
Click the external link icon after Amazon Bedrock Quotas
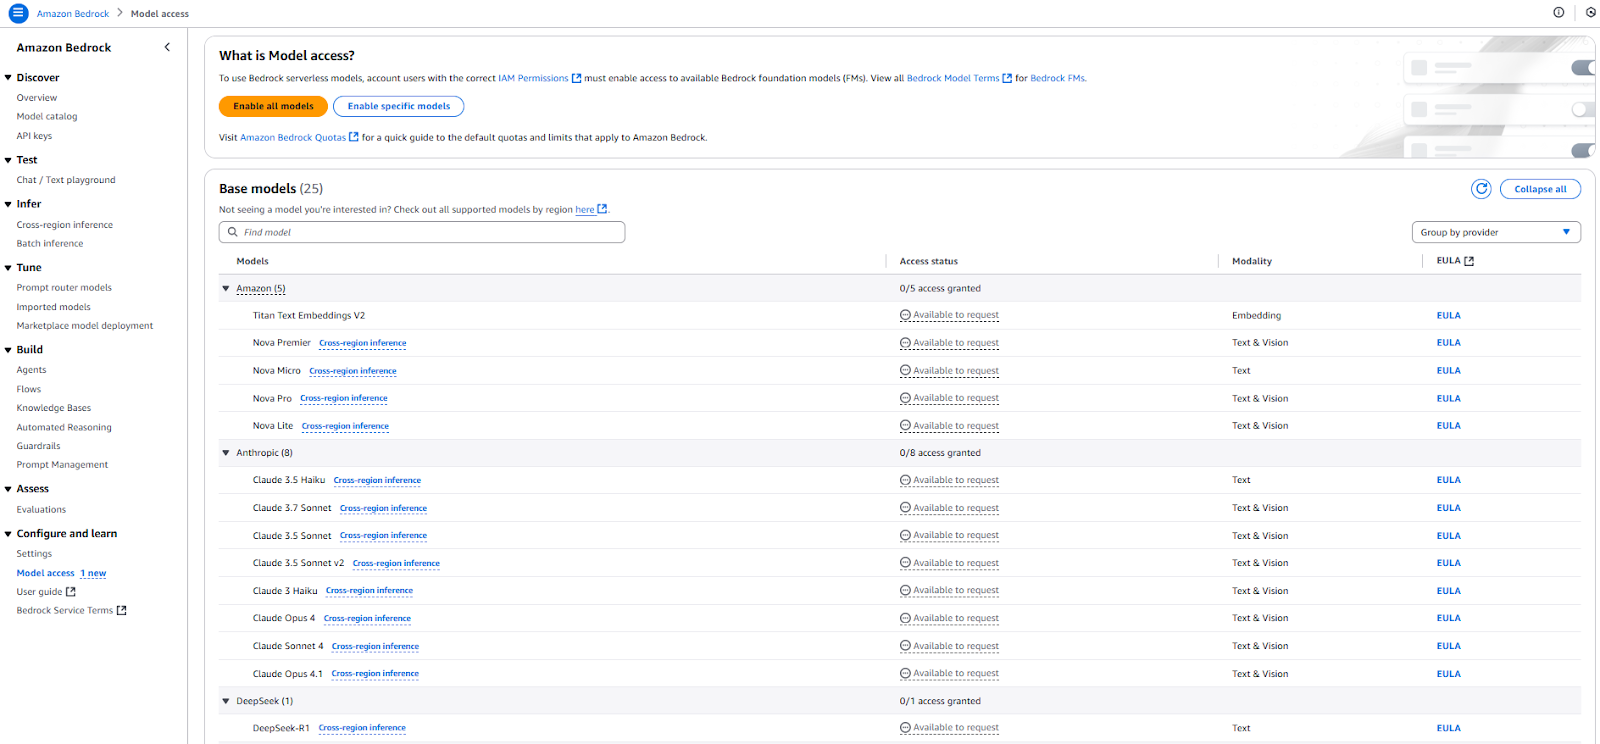354,137
